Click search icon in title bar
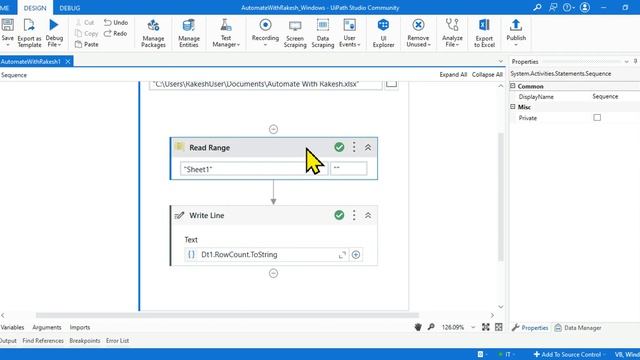The width and height of the screenshot is (640, 360). (x=537, y=7)
